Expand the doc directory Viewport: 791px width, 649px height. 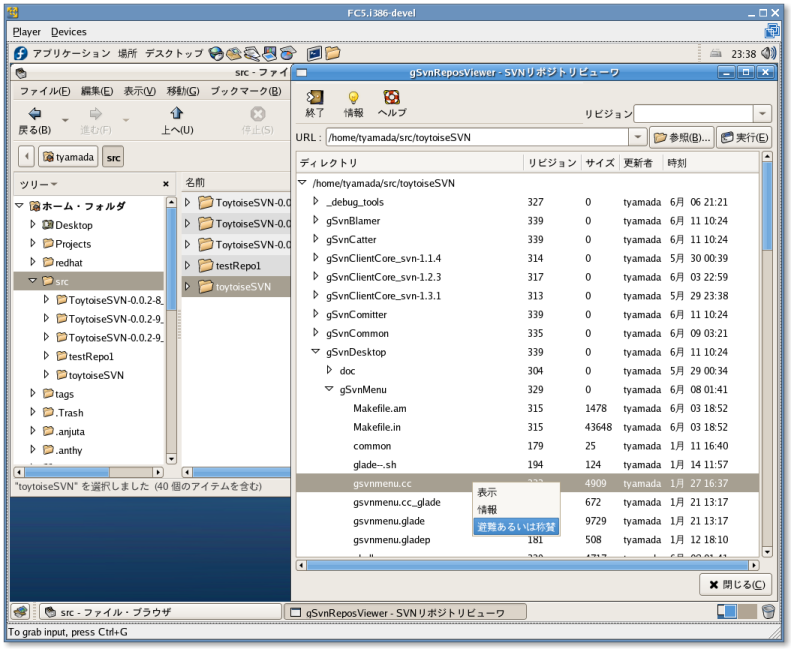tap(329, 370)
